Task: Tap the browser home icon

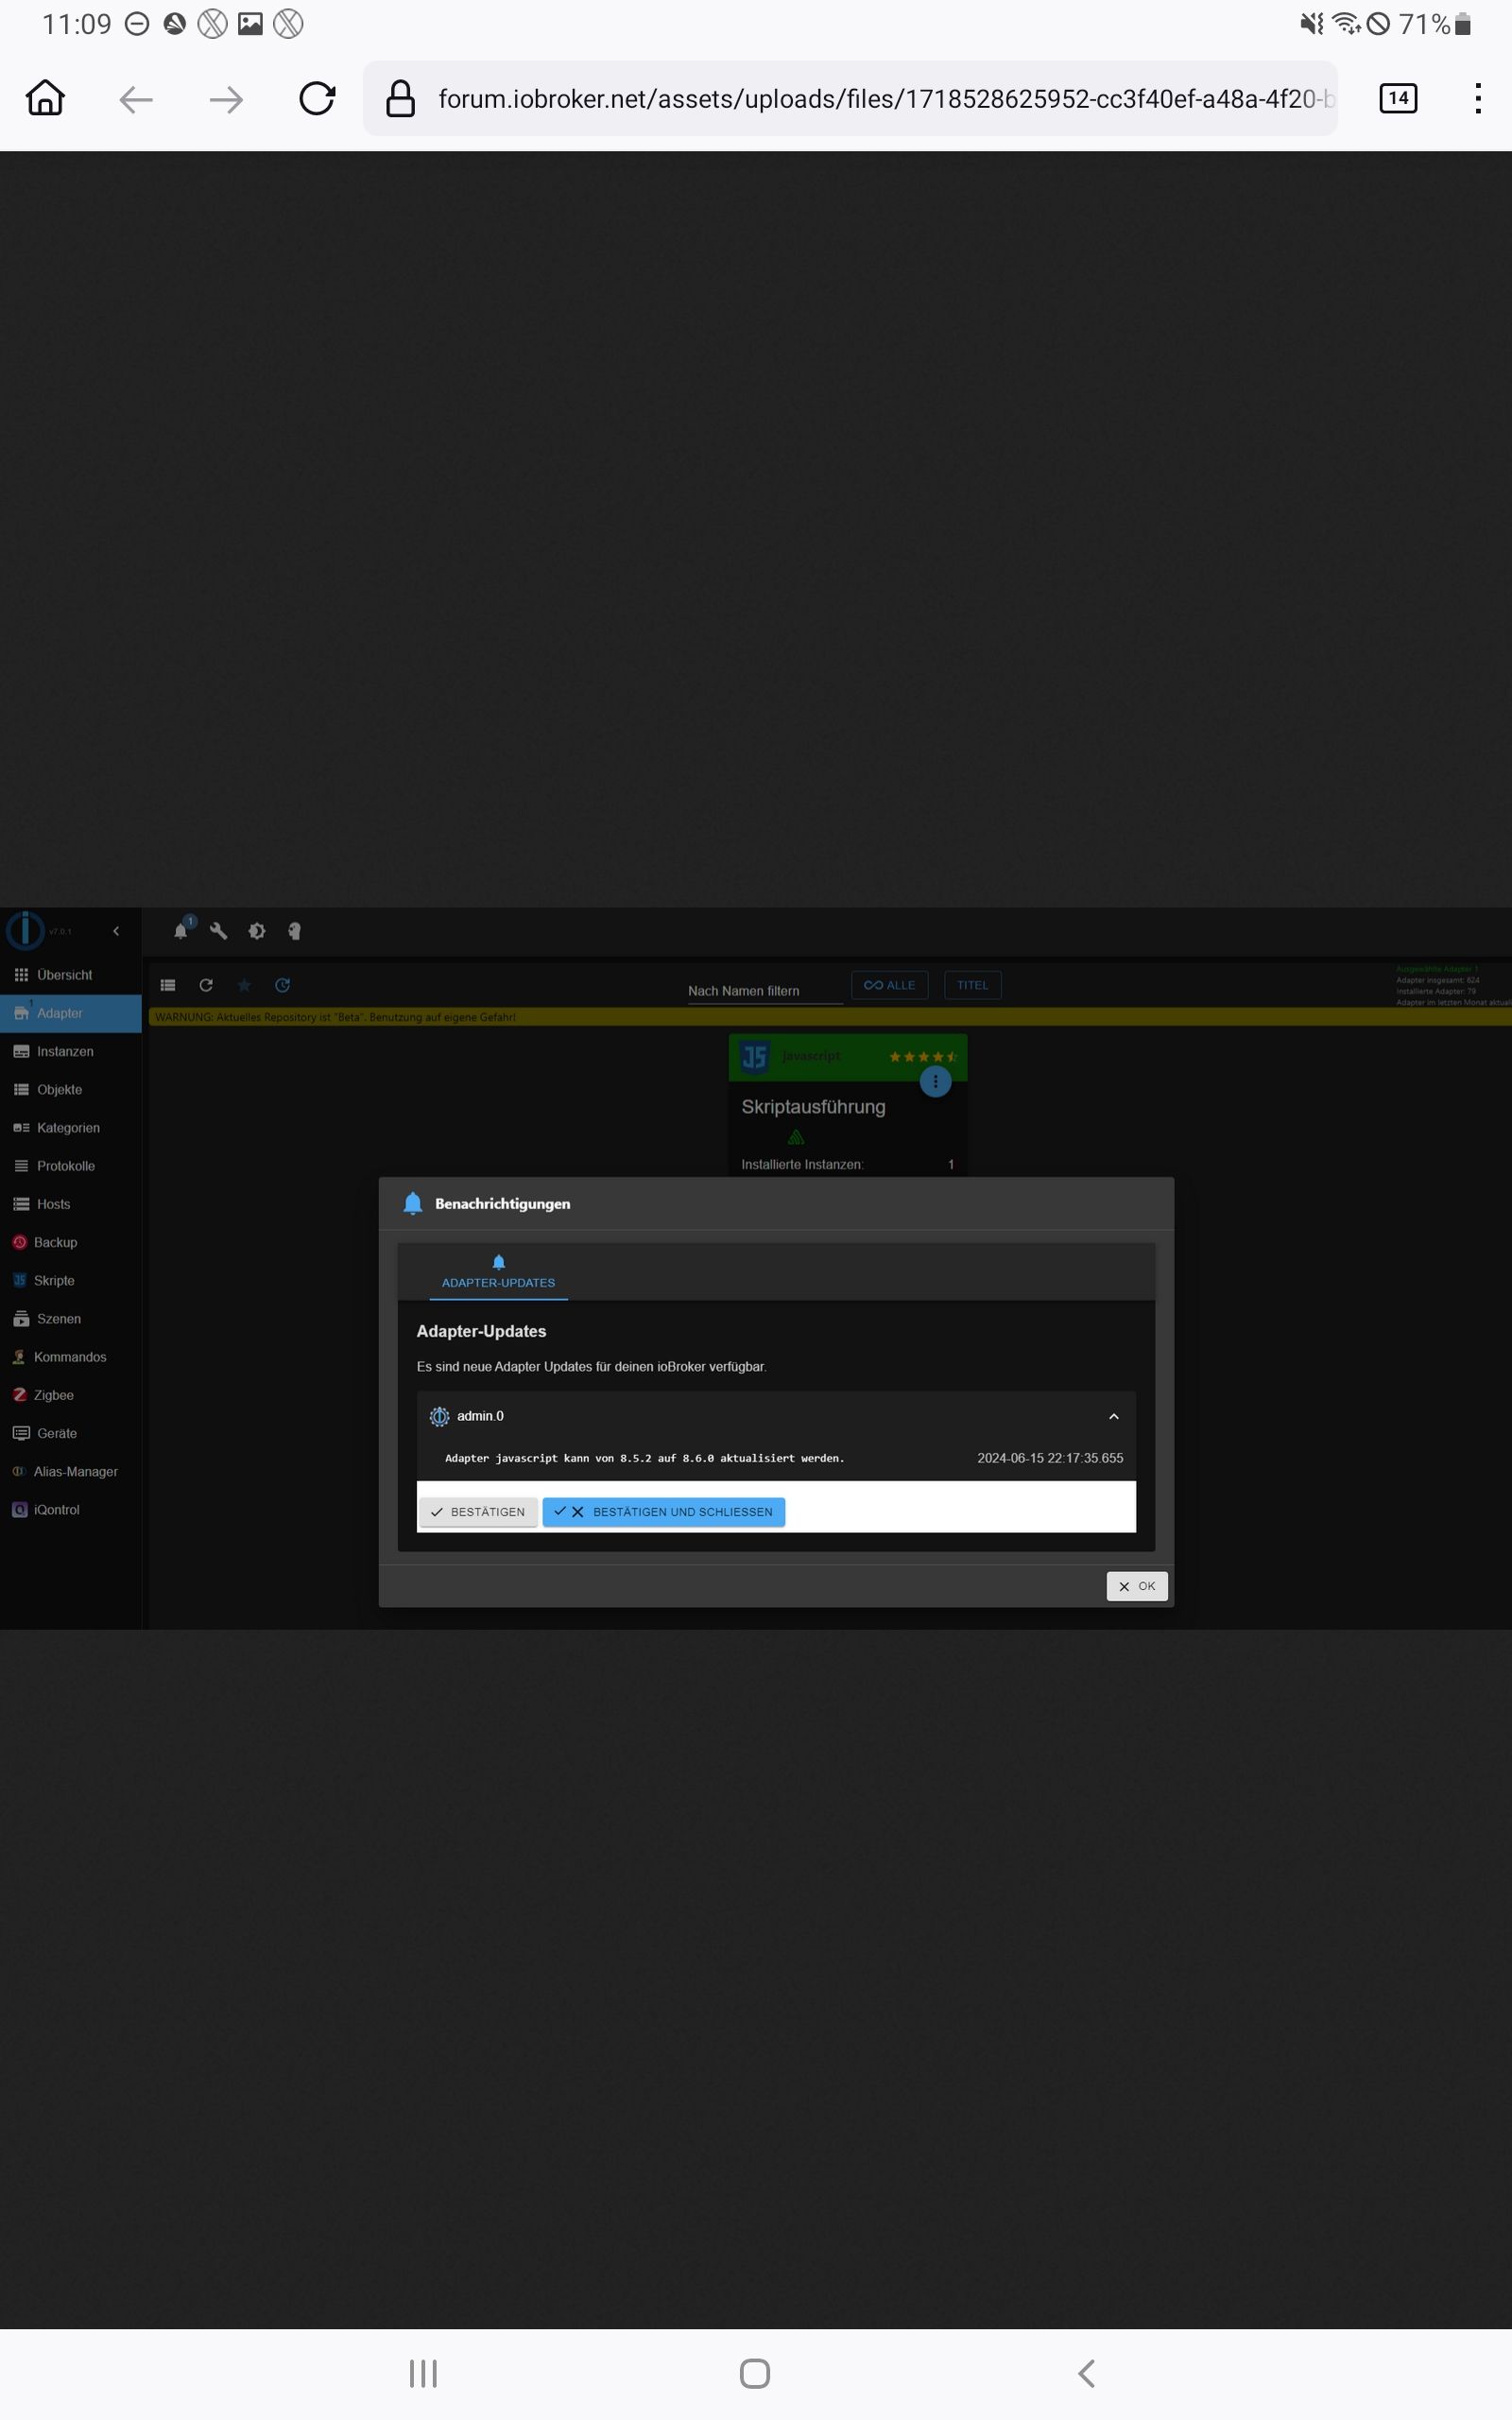Action: (x=46, y=99)
